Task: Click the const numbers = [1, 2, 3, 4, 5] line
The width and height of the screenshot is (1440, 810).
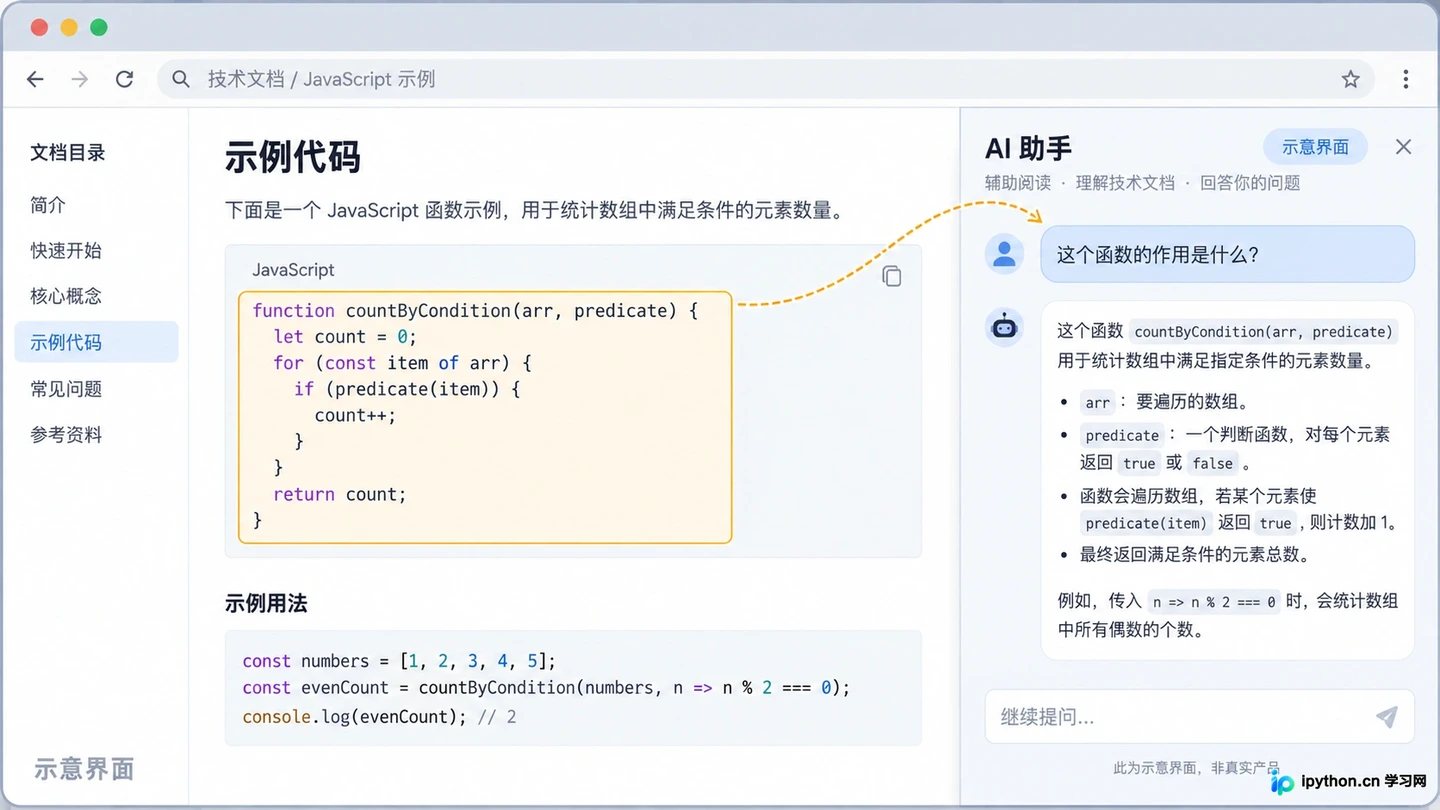Action: point(399,661)
